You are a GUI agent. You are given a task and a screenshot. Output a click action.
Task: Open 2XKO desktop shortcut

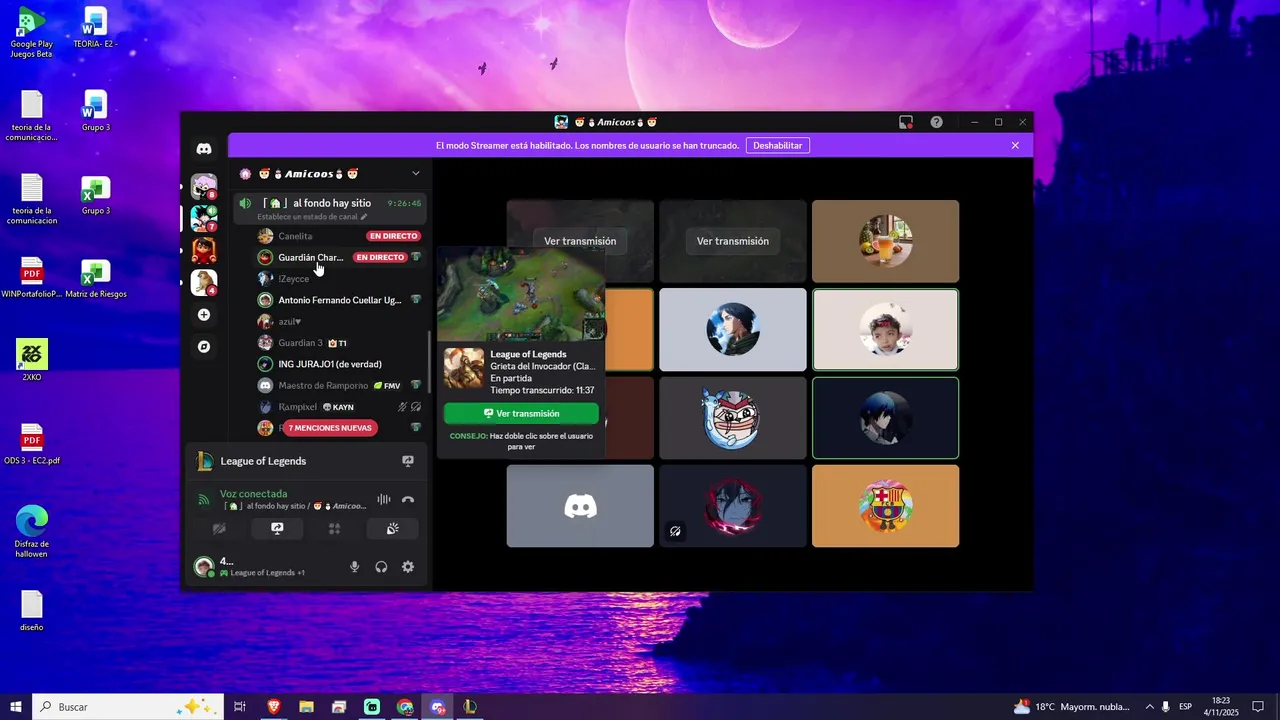31,360
